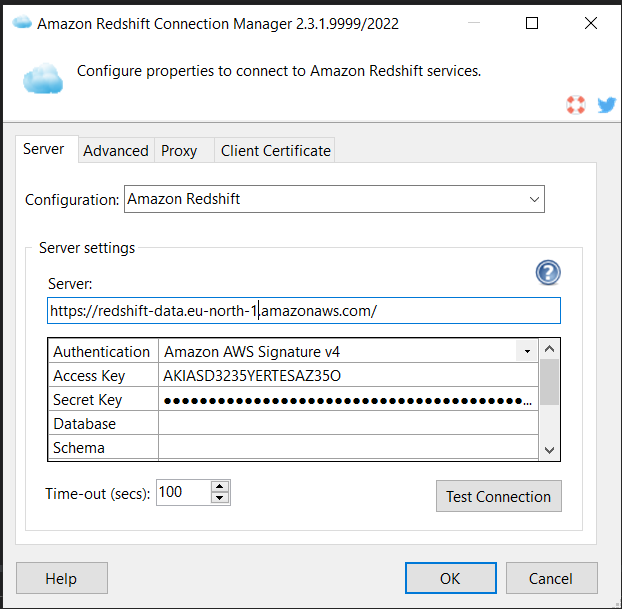Click the Test Connection button
The image size is (622, 609).
(x=499, y=496)
